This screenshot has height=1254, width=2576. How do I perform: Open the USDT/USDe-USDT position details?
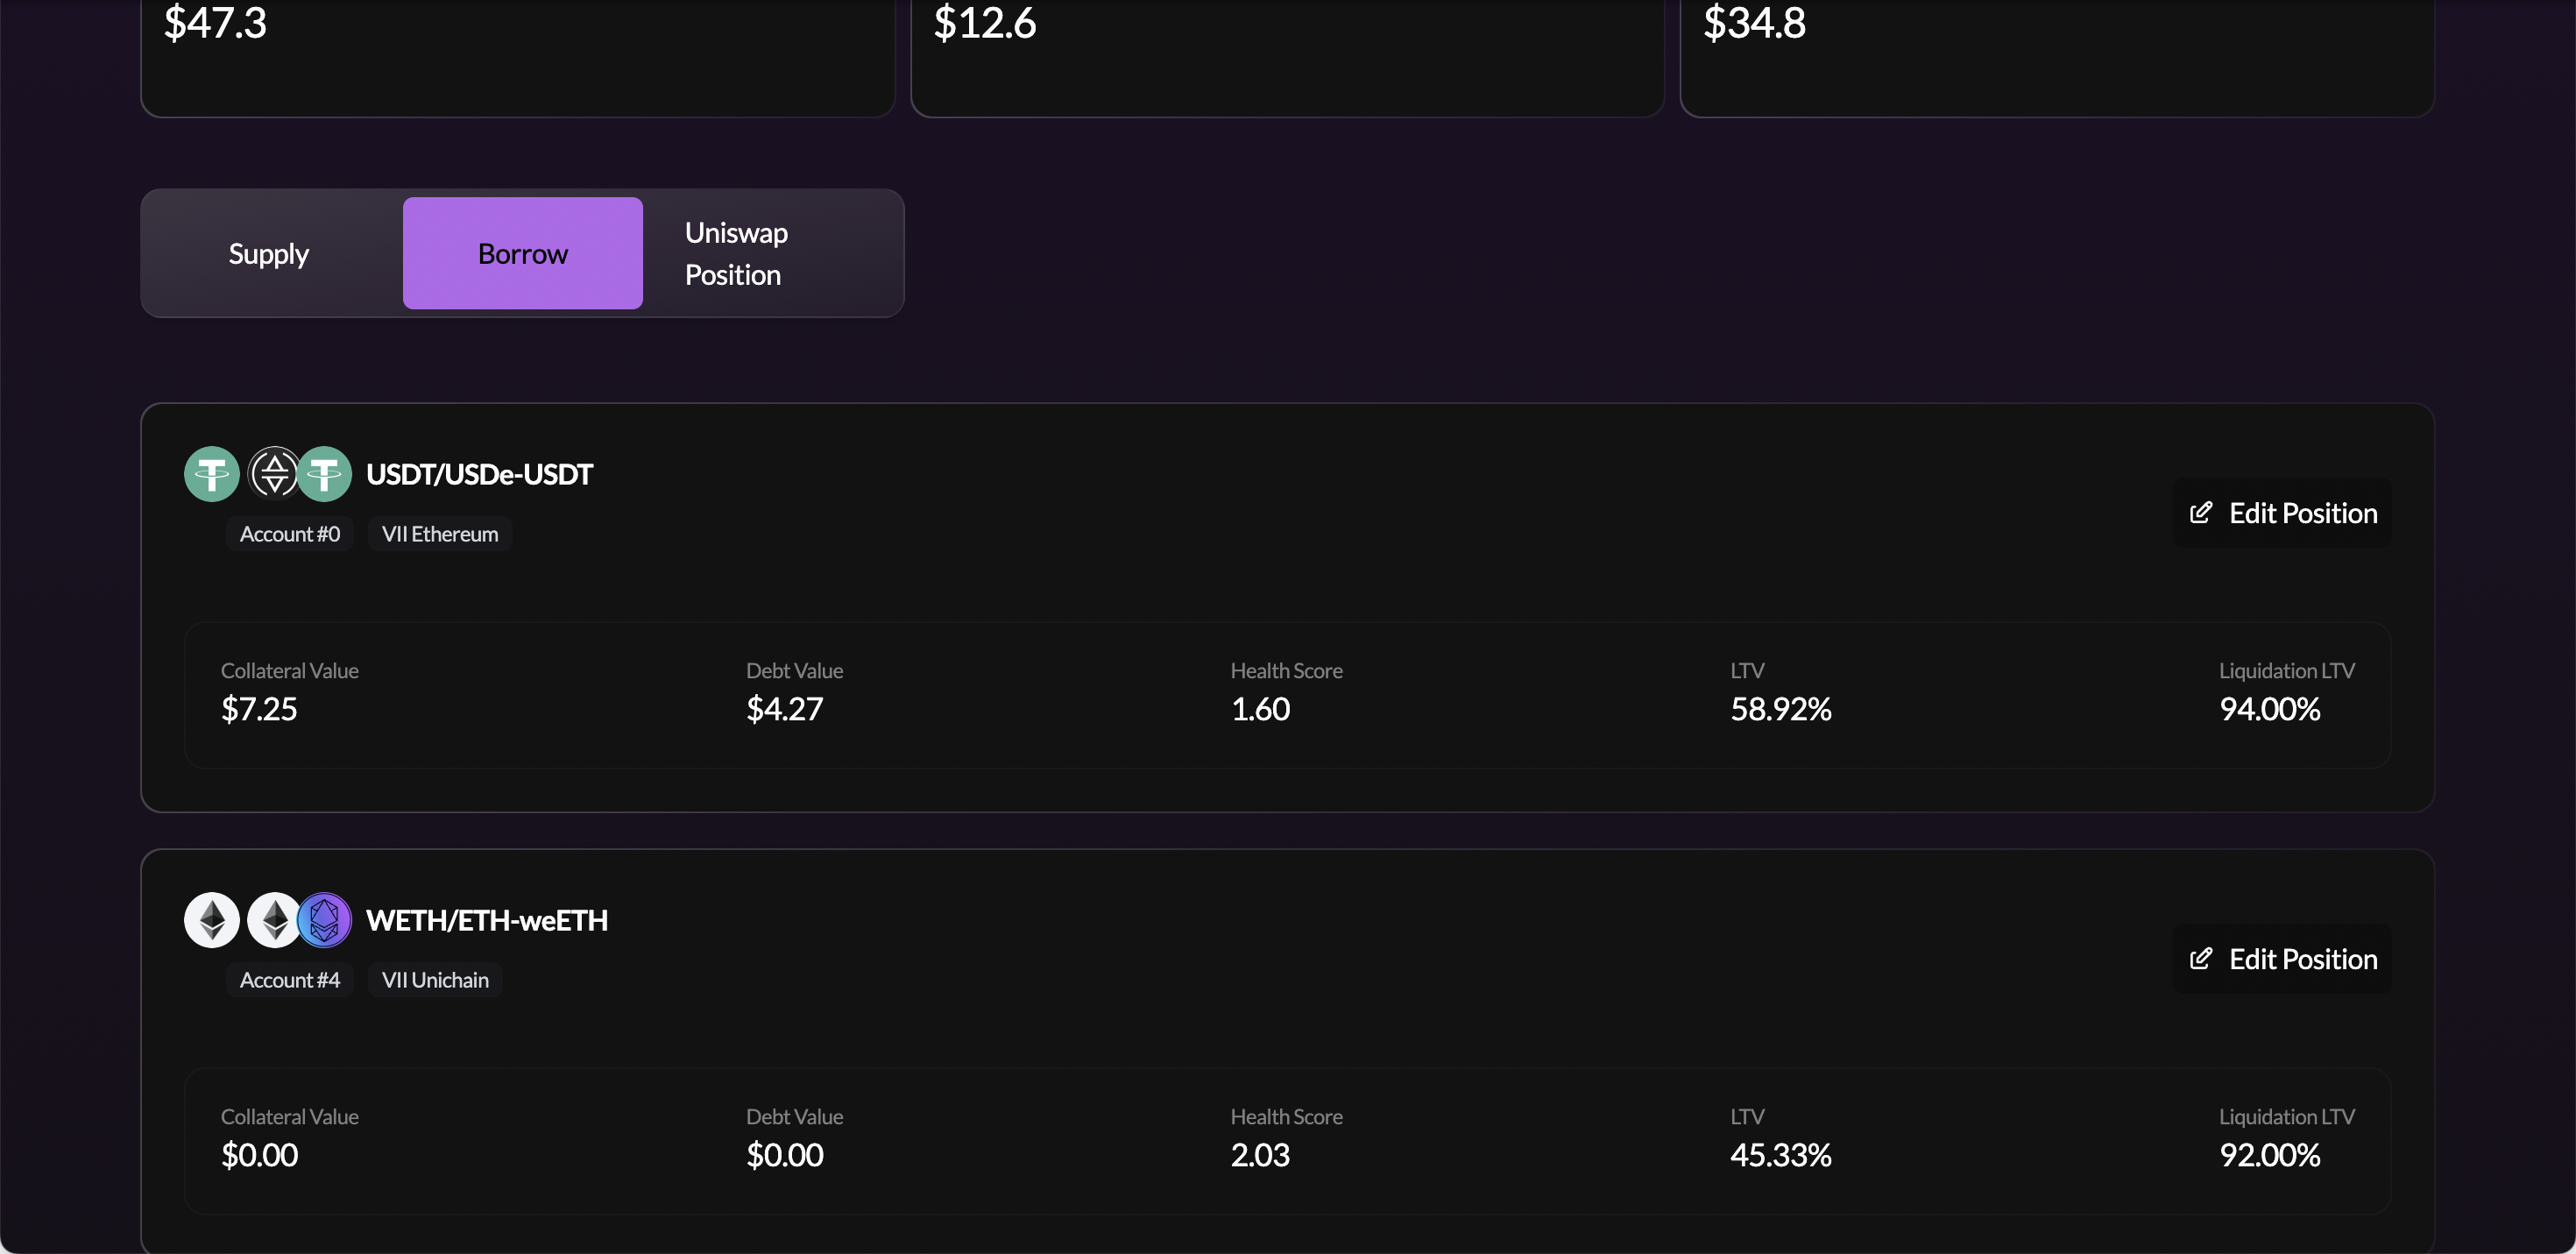[480, 473]
